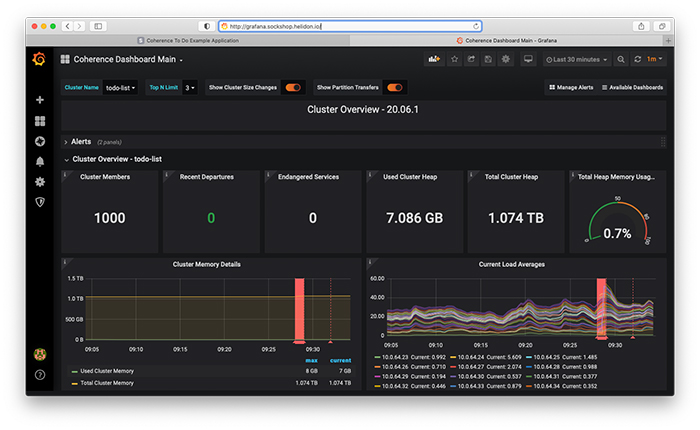Zoom out time range with magnifier

click(621, 59)
